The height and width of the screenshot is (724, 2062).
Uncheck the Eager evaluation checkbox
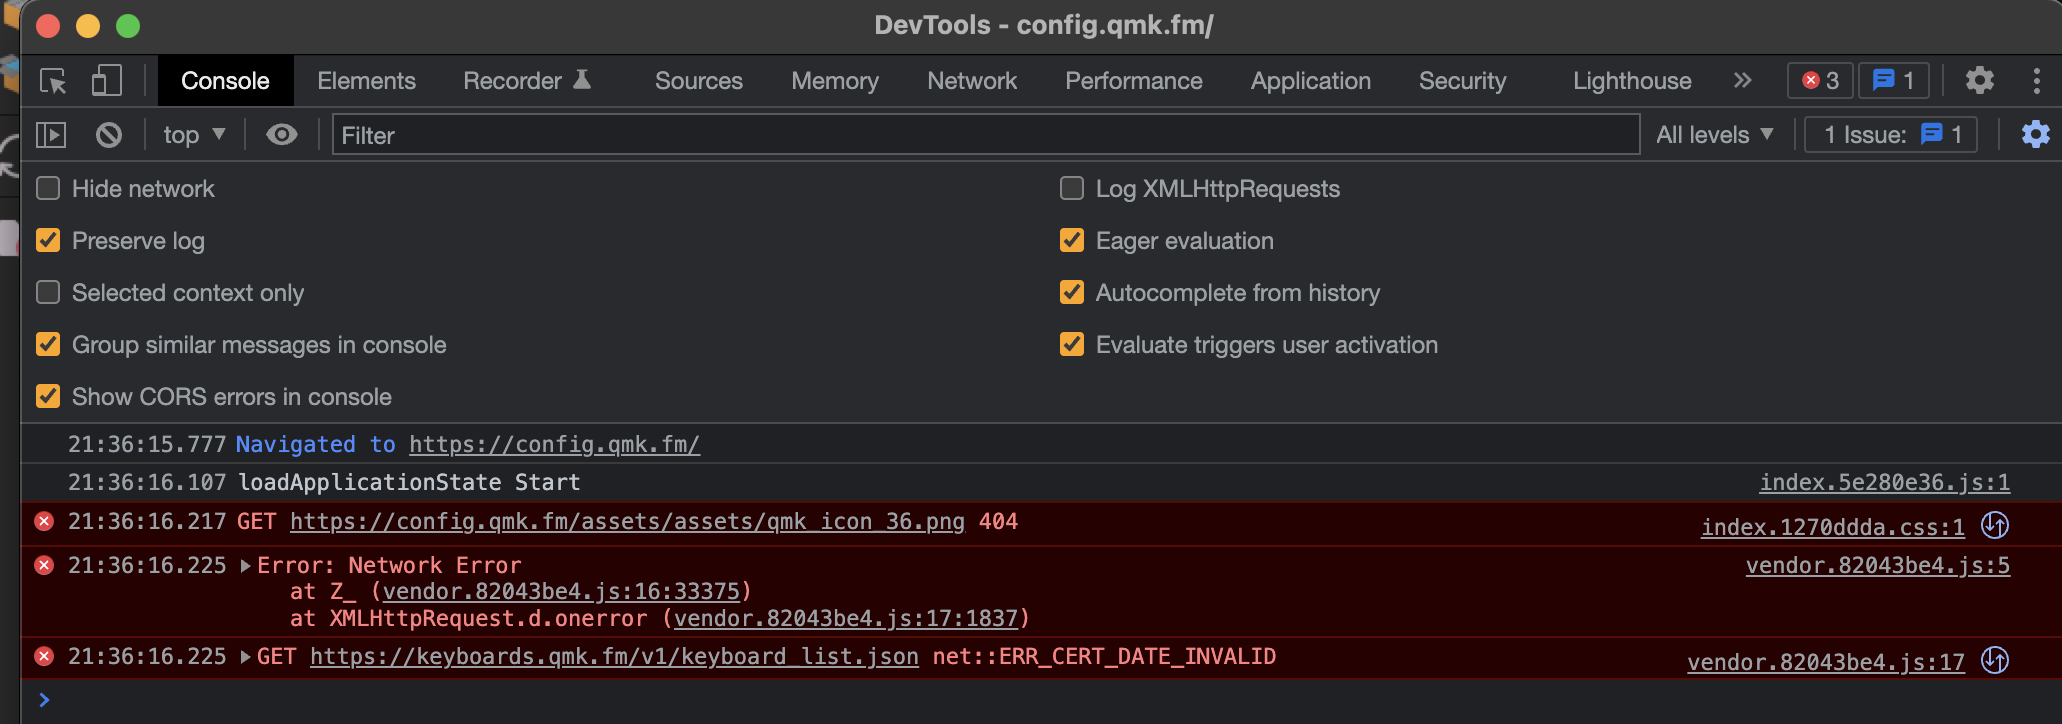(1072, 240)
